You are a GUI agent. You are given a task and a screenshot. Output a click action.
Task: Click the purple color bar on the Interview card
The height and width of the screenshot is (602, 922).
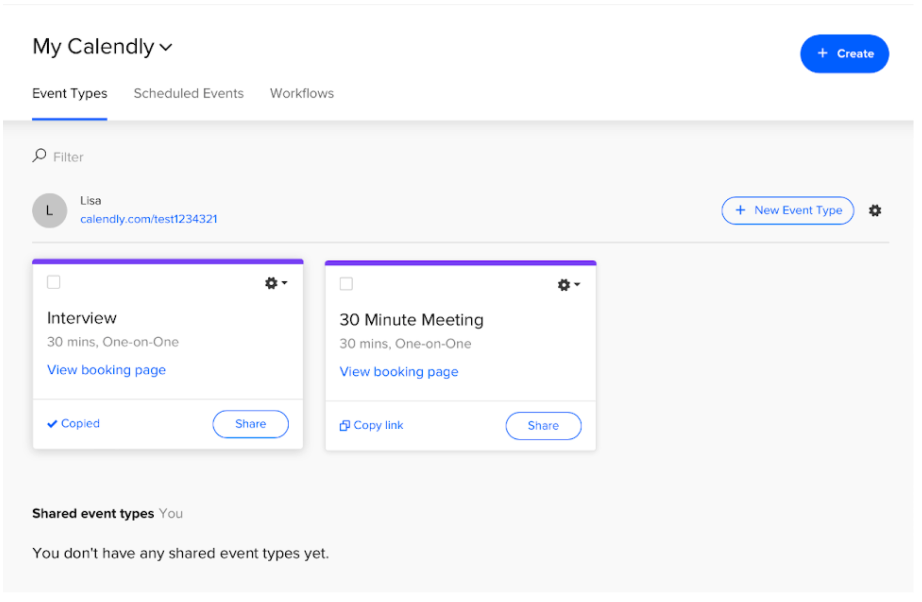click(x=168, y=261)
